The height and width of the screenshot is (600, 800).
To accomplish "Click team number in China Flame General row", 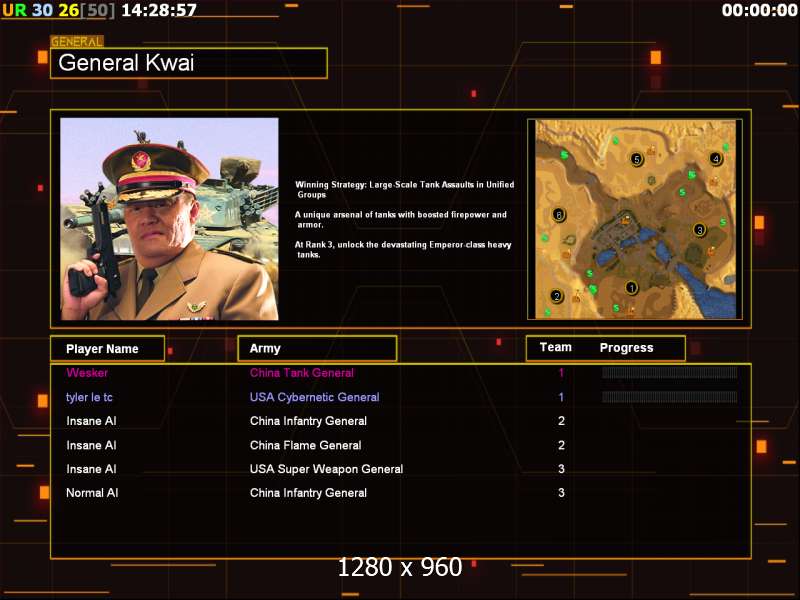I will tap(561, 445).
